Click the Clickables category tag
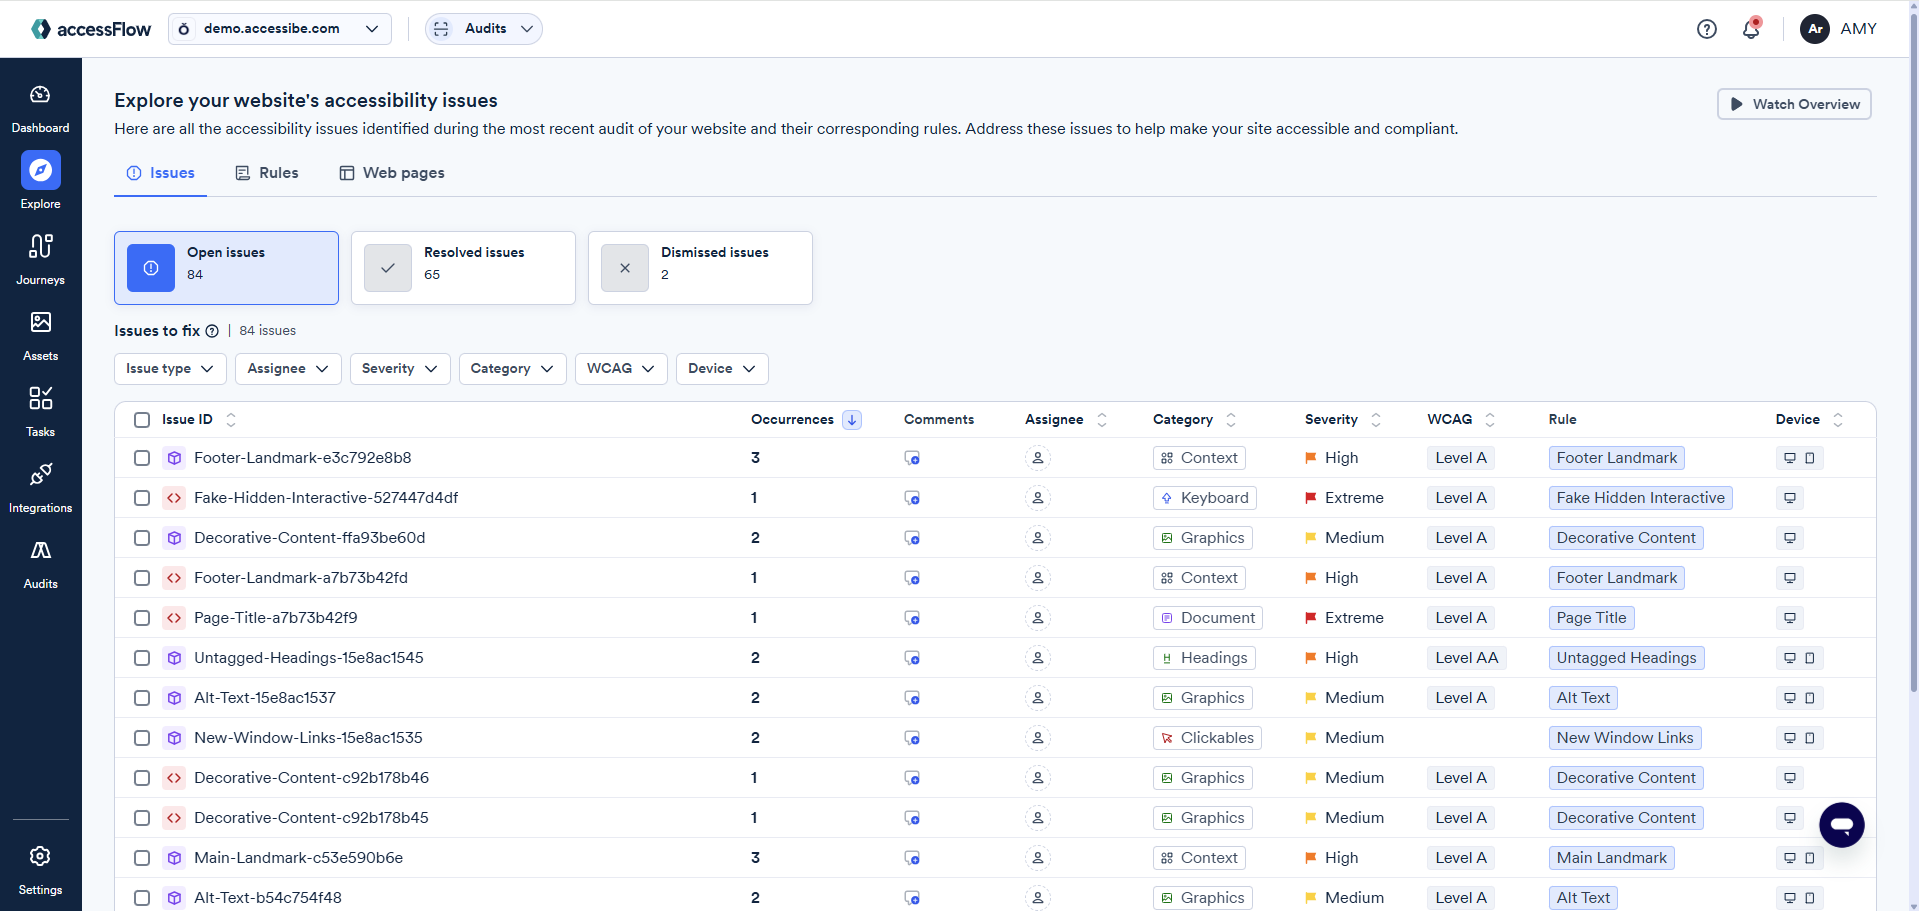Image resolution: width=1920 pixels, height=911 pixels. [x=1207, y=738]
